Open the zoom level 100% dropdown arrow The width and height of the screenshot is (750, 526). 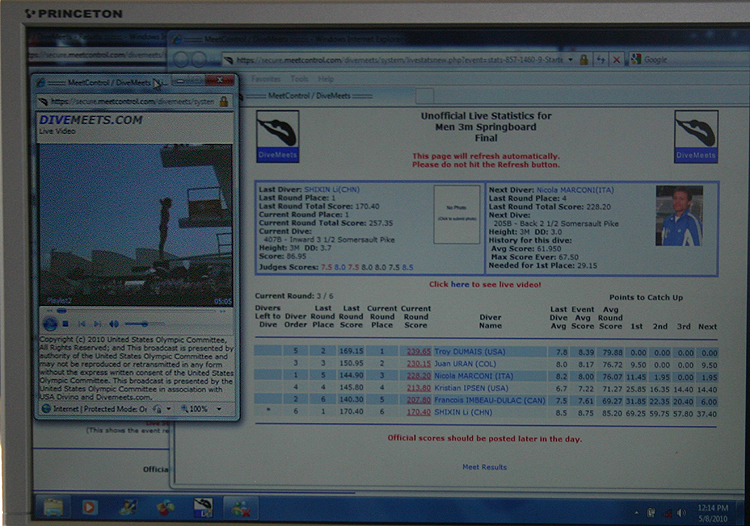click(x=219, y=409)
